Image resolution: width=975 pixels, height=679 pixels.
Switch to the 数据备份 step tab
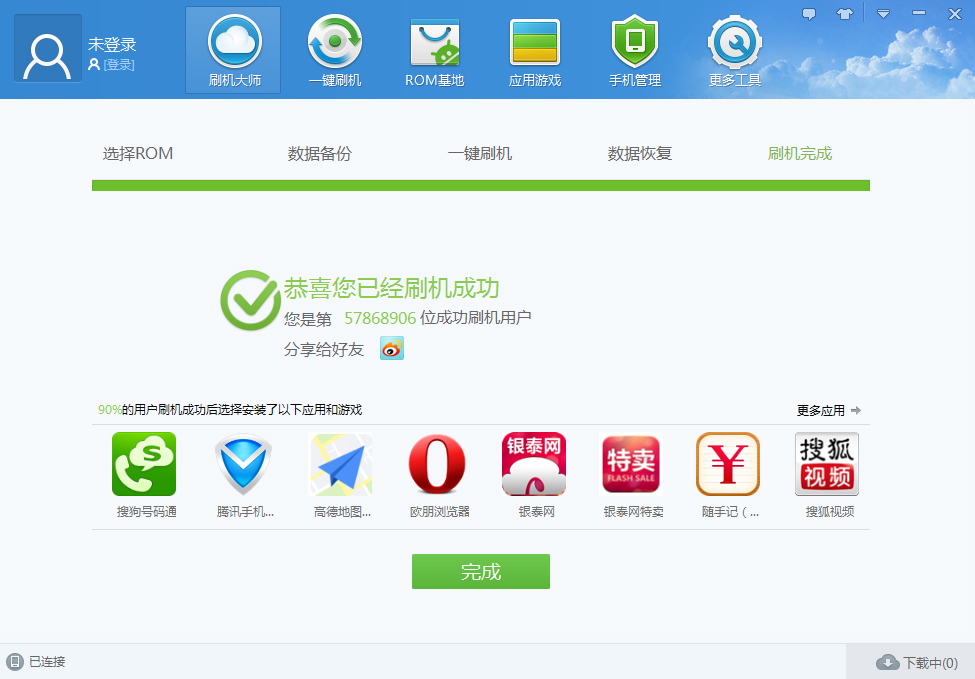[x=318, y=153]
